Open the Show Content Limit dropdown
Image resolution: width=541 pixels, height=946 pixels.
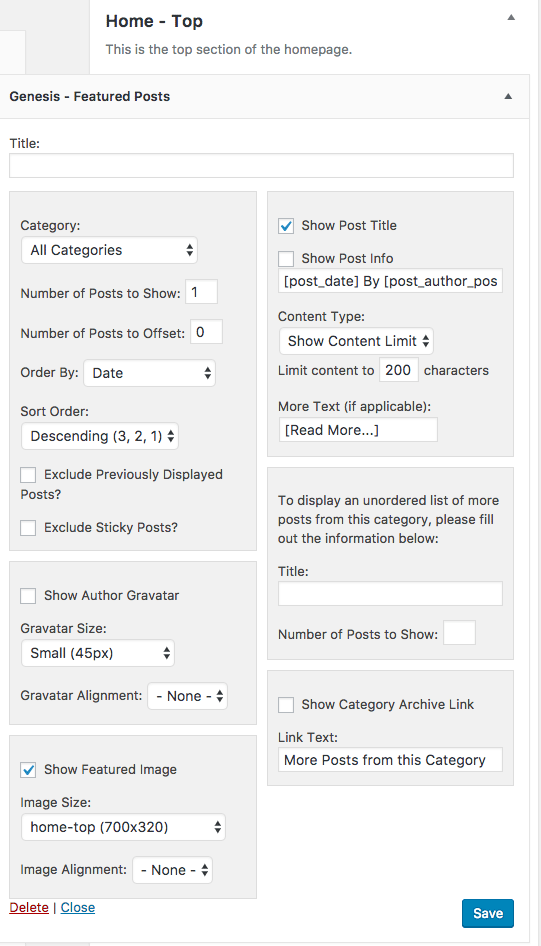pyautogui.click(x=356, y=341)
